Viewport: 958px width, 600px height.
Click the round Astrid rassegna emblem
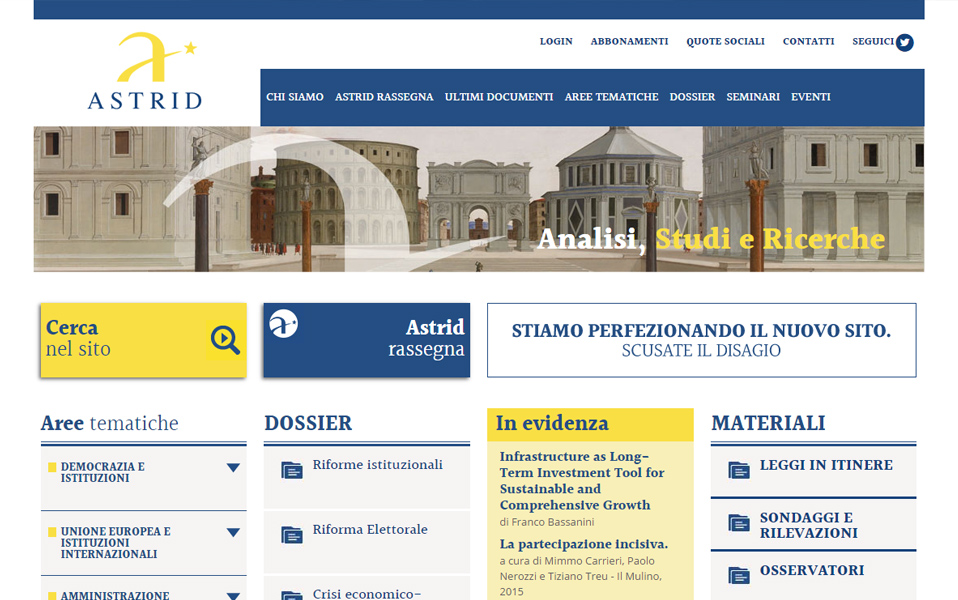tap(284, 324)
